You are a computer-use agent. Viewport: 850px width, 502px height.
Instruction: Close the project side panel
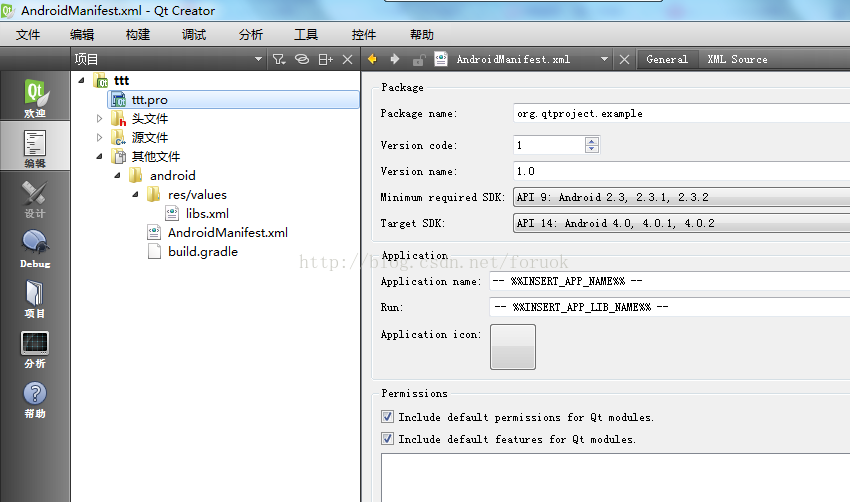(347, 59)
